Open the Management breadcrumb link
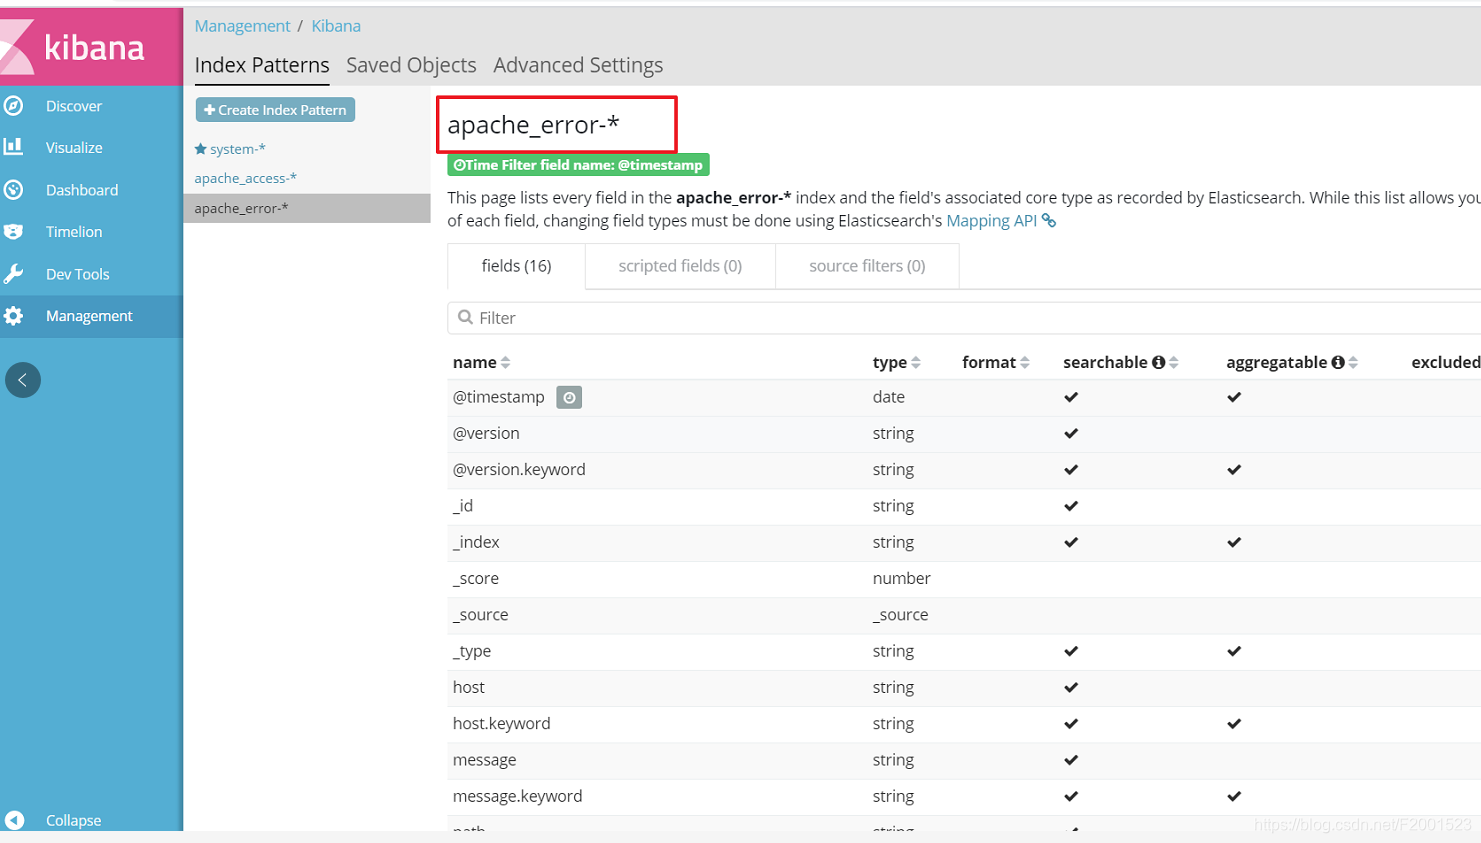This screenshot has width=1481, height=843. (x=242, y=26)
